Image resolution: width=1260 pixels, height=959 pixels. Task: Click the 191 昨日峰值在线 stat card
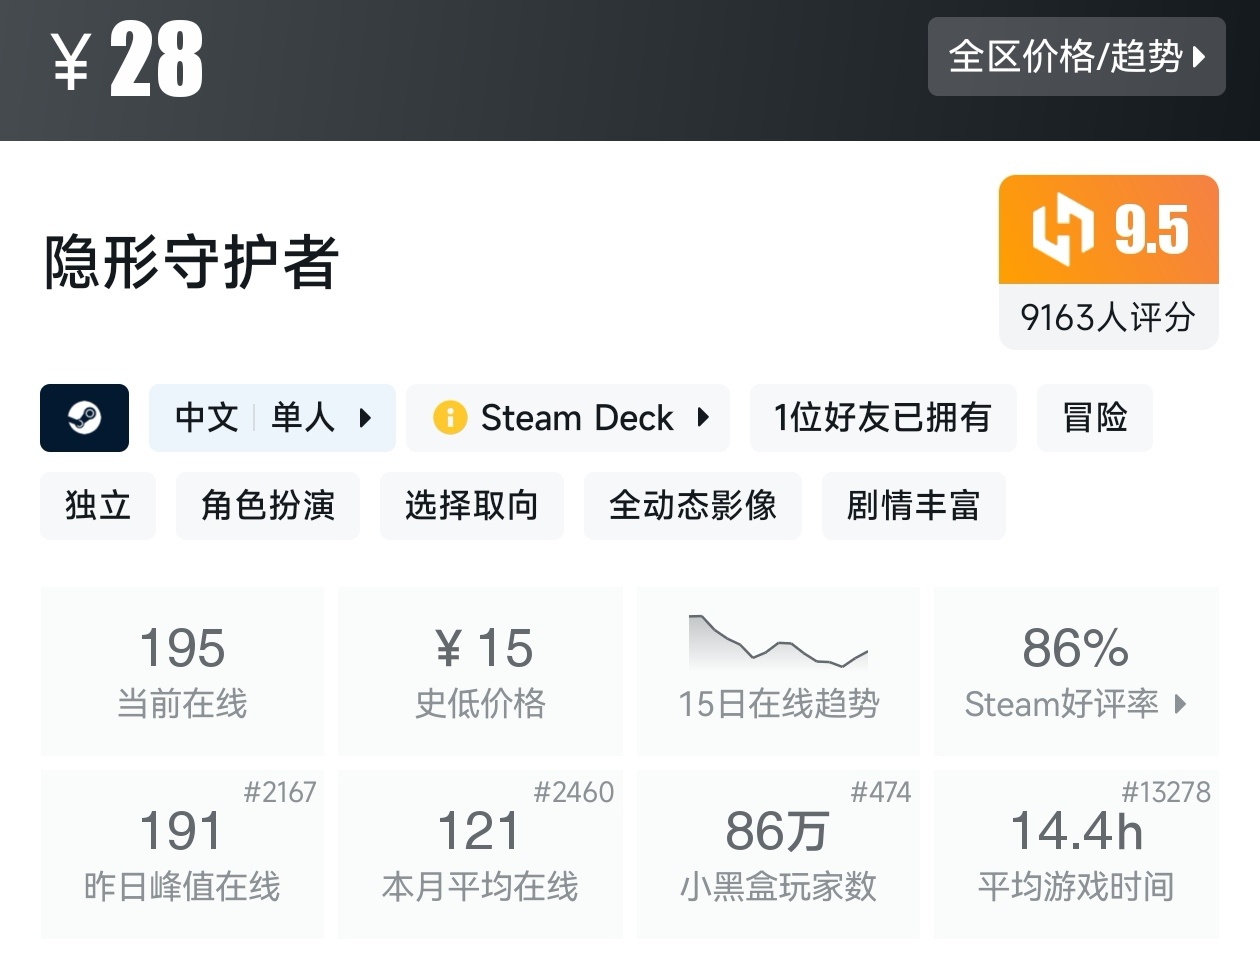[x=182, y=854]
